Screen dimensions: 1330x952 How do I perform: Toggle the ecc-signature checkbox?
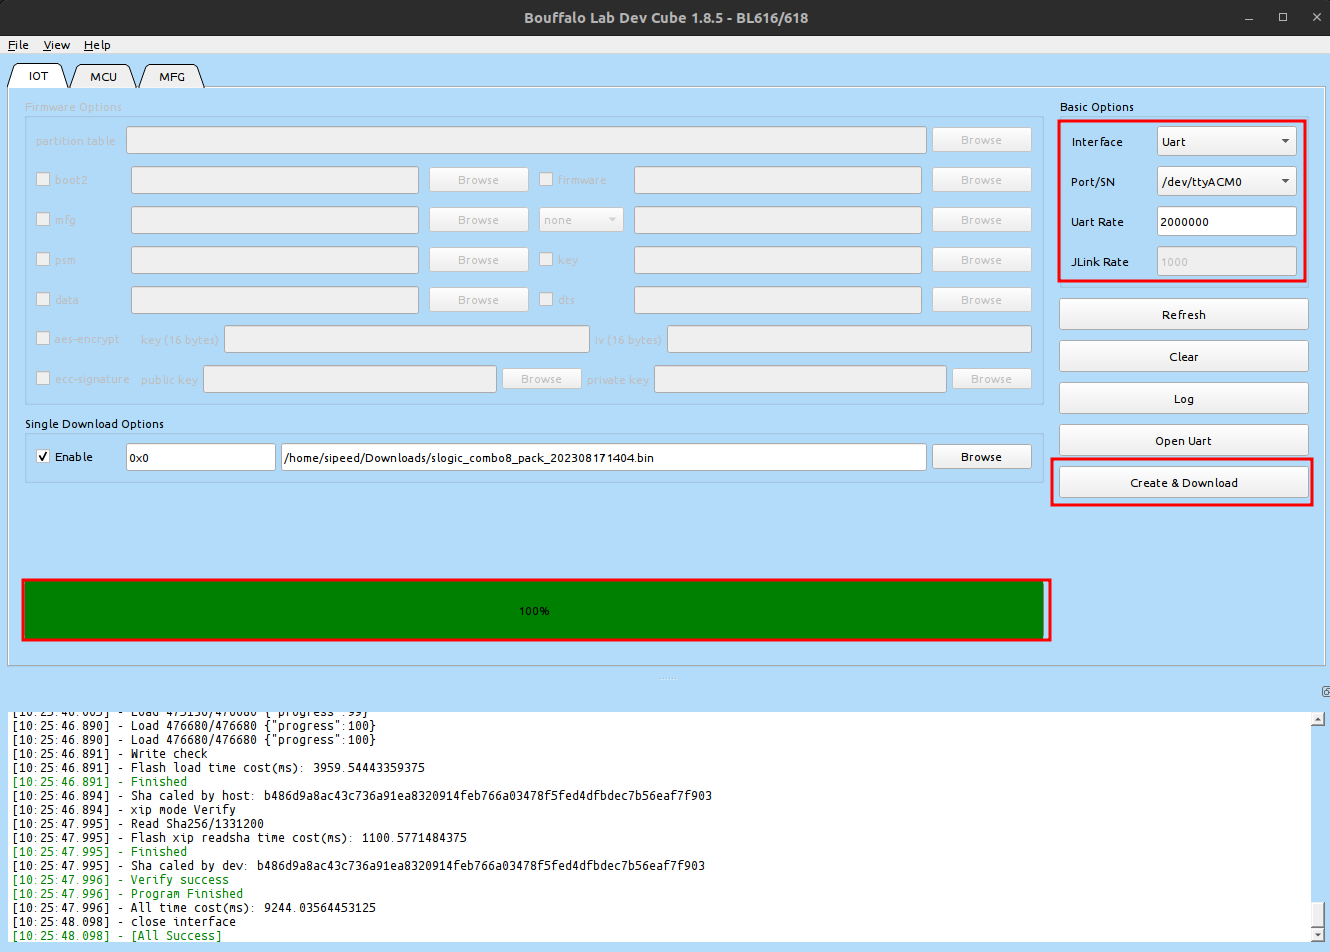(x=43, y=379)
